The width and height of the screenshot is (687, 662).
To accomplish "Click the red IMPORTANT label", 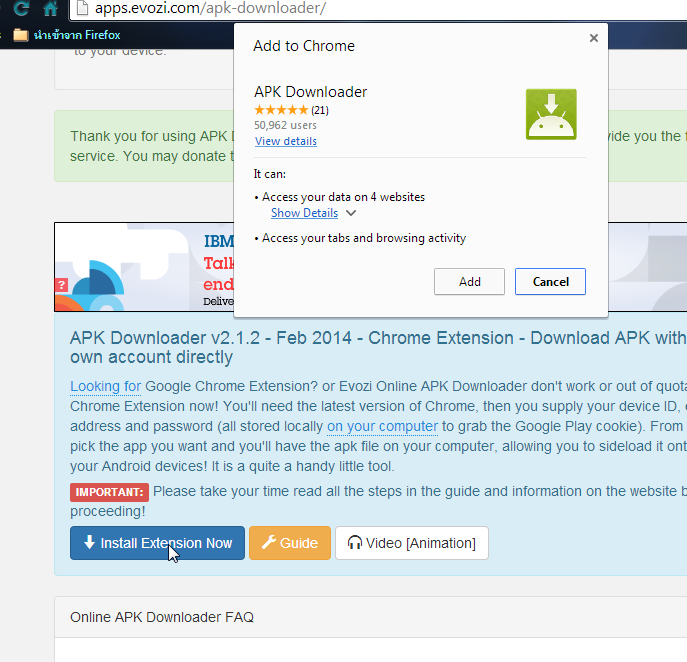I will click(110, 492).
